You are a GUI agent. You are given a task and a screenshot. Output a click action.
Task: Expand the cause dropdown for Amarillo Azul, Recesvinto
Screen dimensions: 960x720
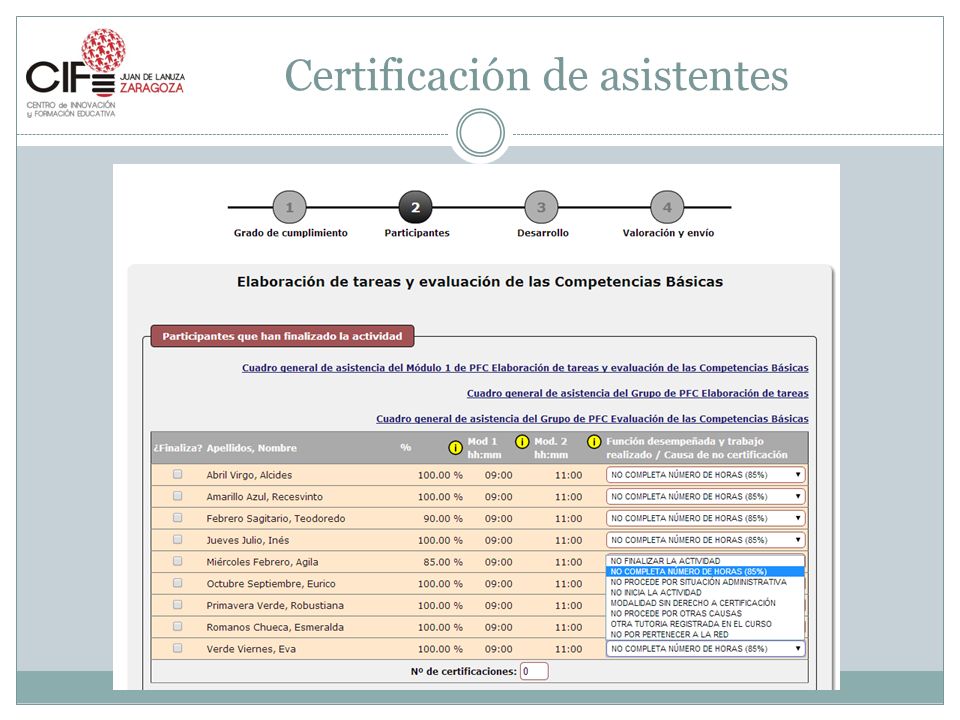(705, 497)
